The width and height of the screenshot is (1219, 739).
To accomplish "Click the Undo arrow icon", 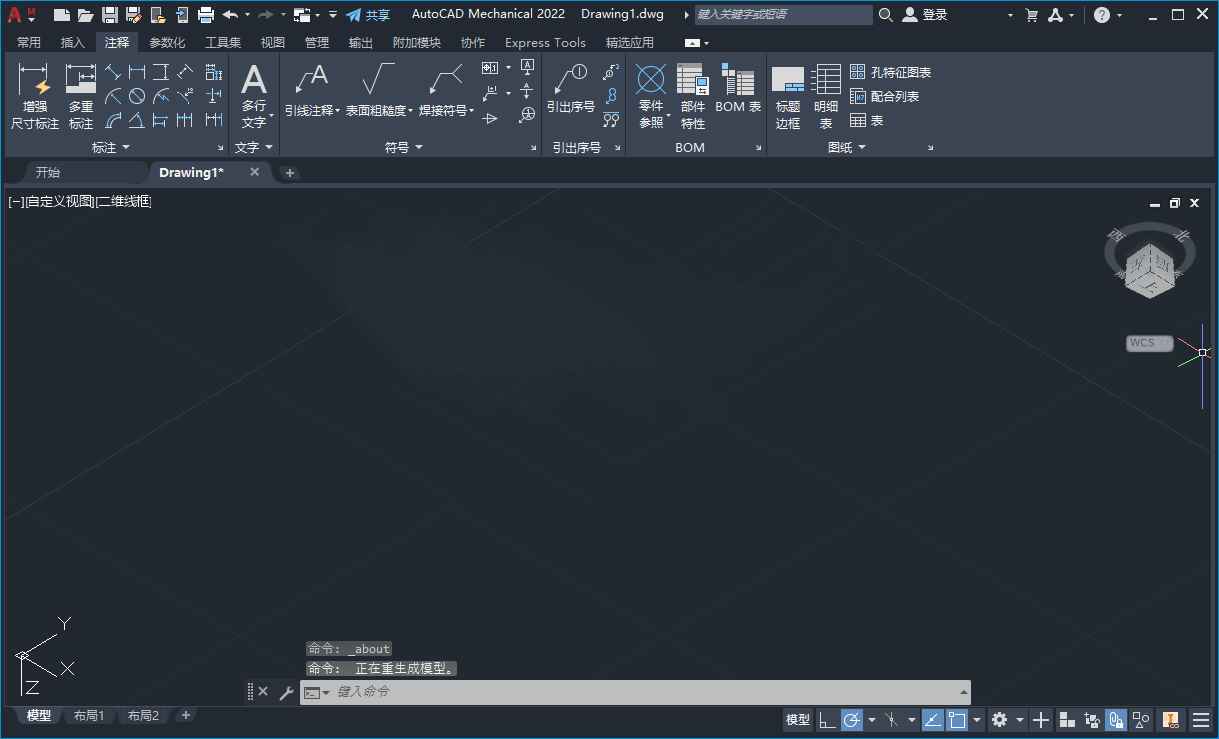I will pyautogui.click(x=230, y=15).
